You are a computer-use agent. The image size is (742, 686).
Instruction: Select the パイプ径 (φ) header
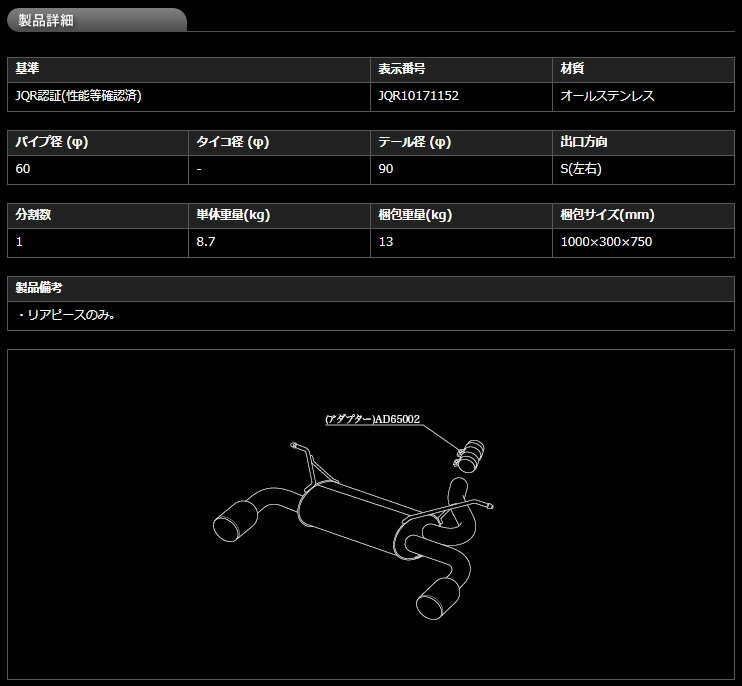point(52,143)
